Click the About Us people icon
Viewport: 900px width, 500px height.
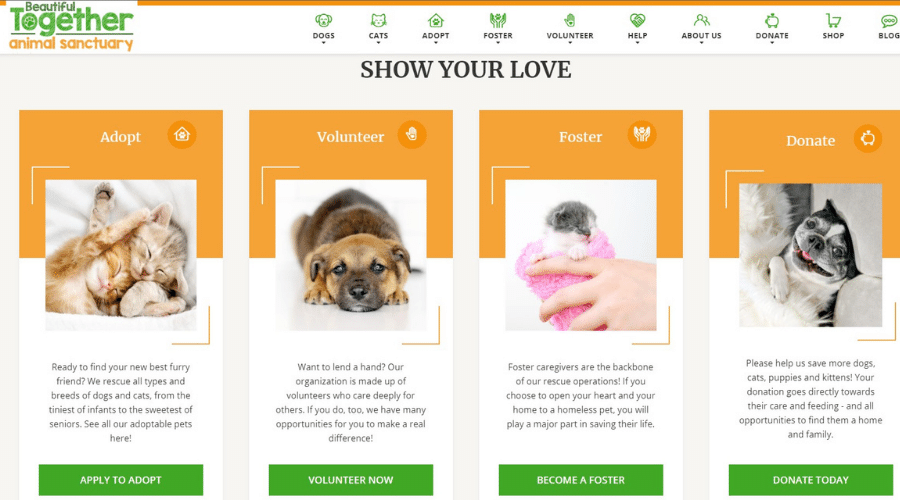pyautogui.click(x=701, y=21)
